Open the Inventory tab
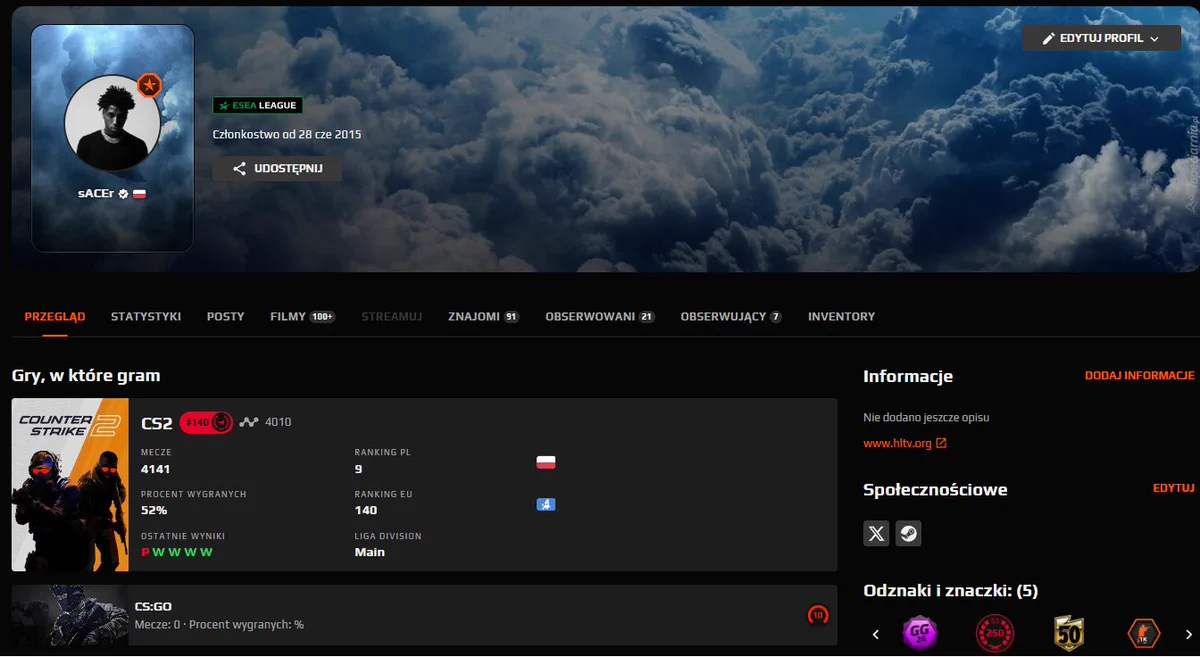1200x657 pixels. [x=841, y=316]
